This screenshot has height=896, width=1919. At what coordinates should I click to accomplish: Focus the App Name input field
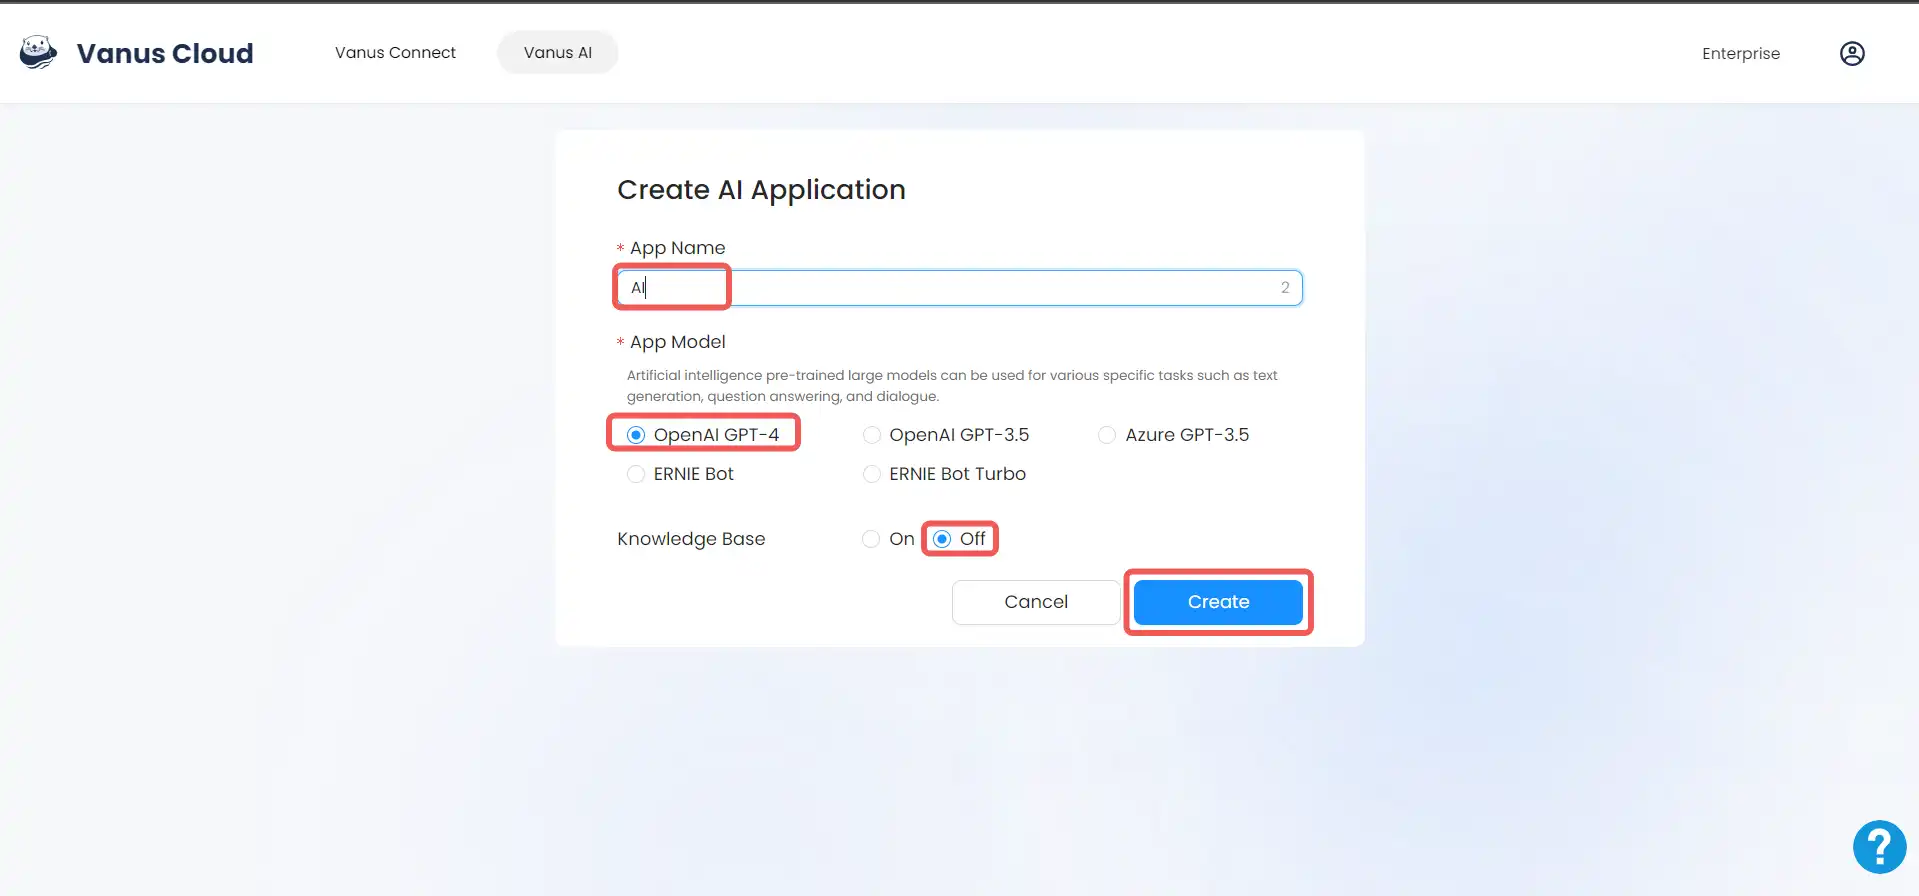[959, 288]
